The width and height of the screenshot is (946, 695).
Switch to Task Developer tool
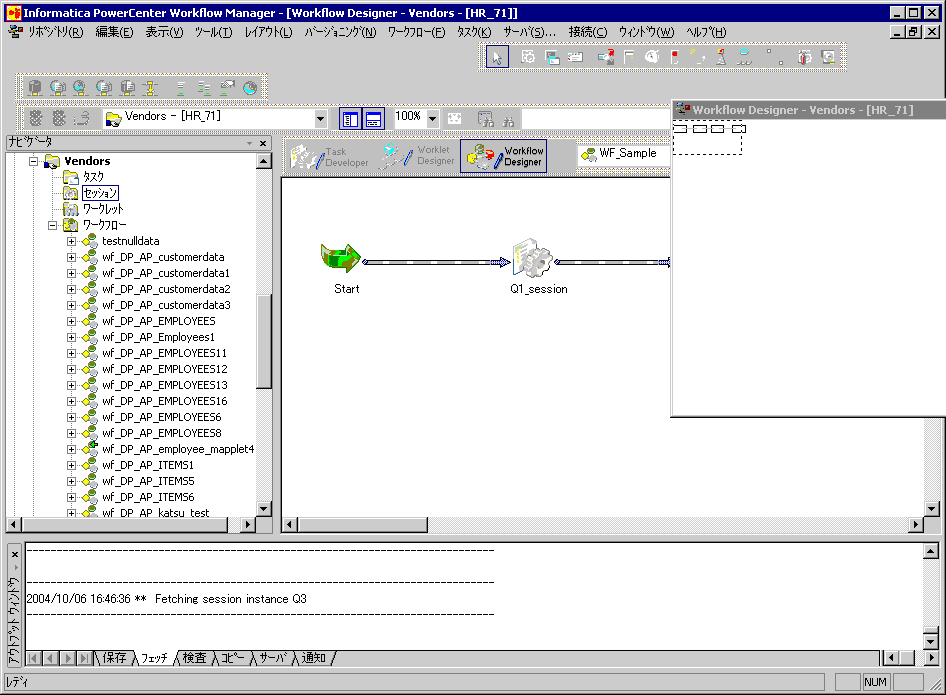[329, 157]
